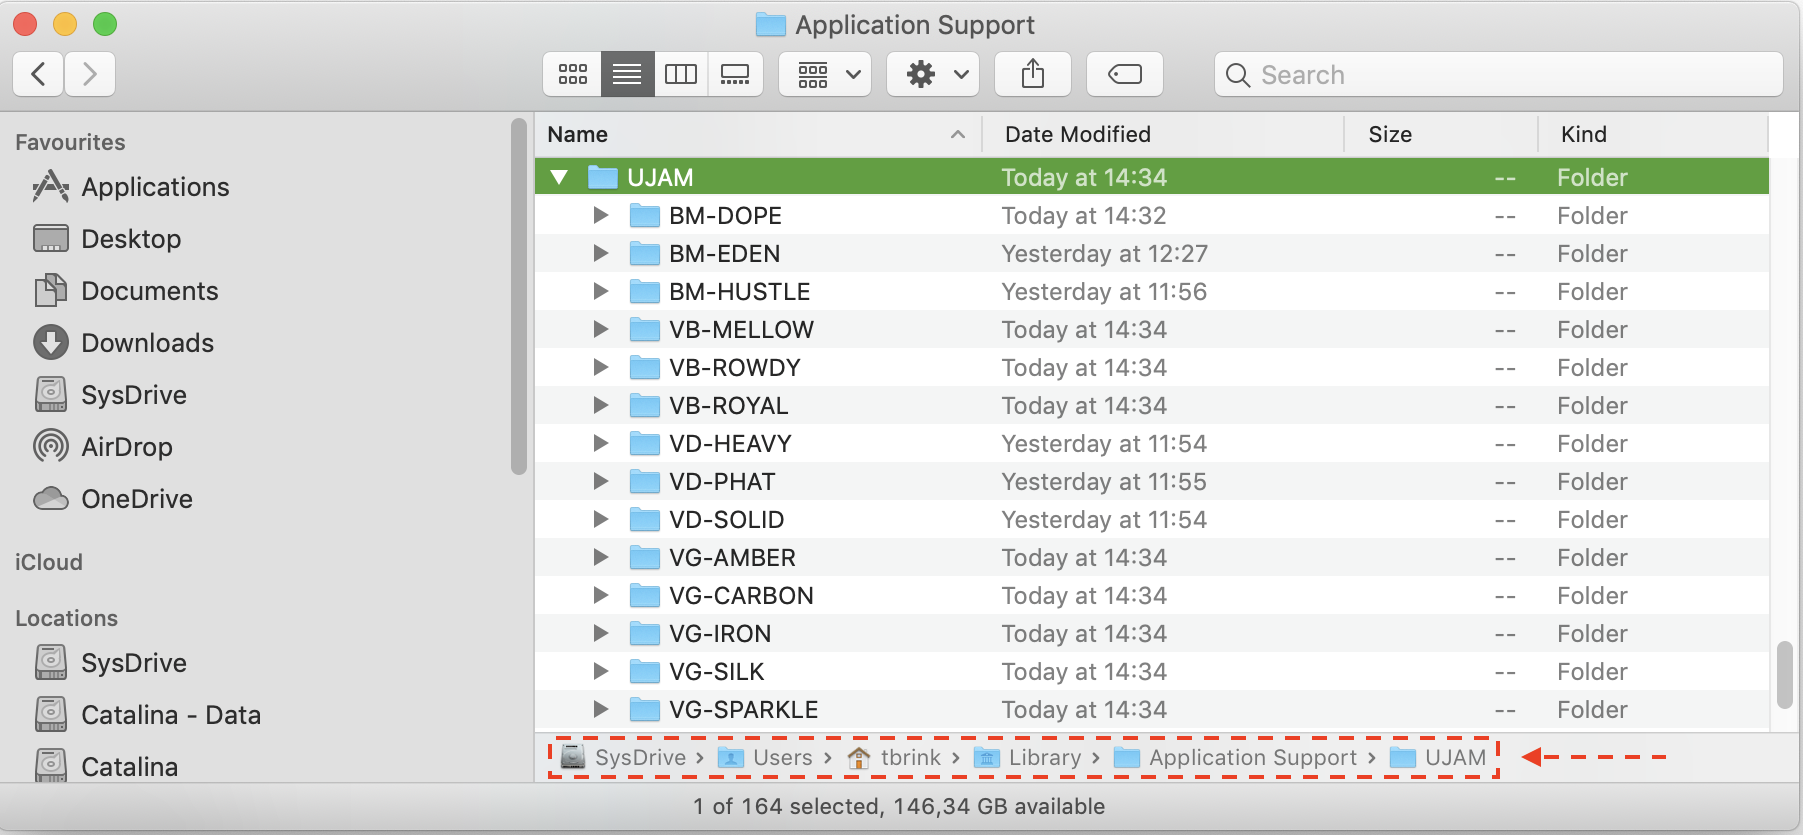Expand the VB-ROWDY folder
Screen dimensions: 1803x835
coord(600,367)
